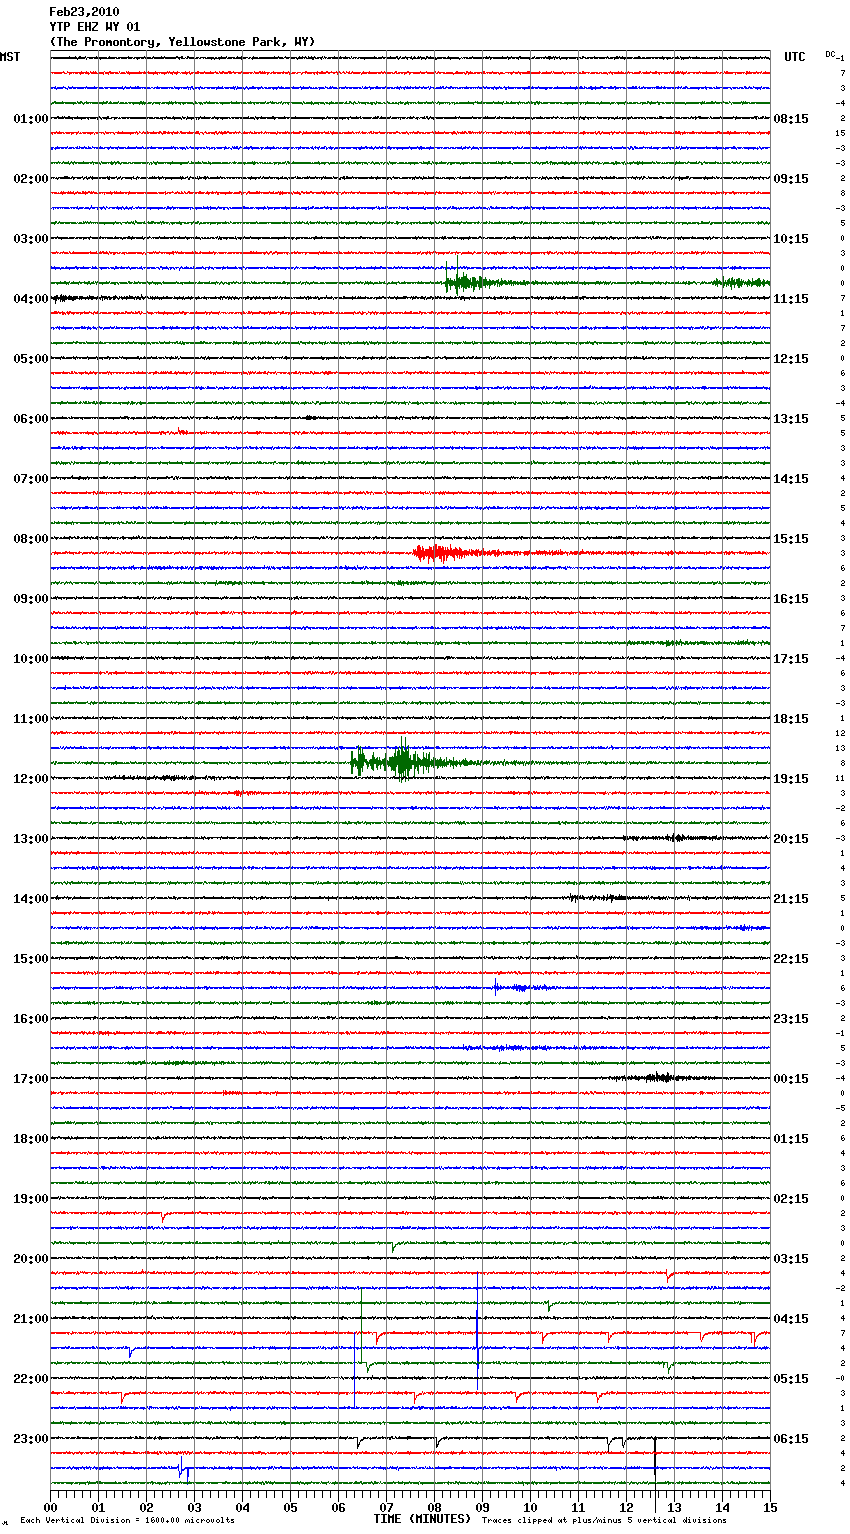
Task: Click the date text Feb23,2010
Action: pyautogui.click(x=84, y=12)
